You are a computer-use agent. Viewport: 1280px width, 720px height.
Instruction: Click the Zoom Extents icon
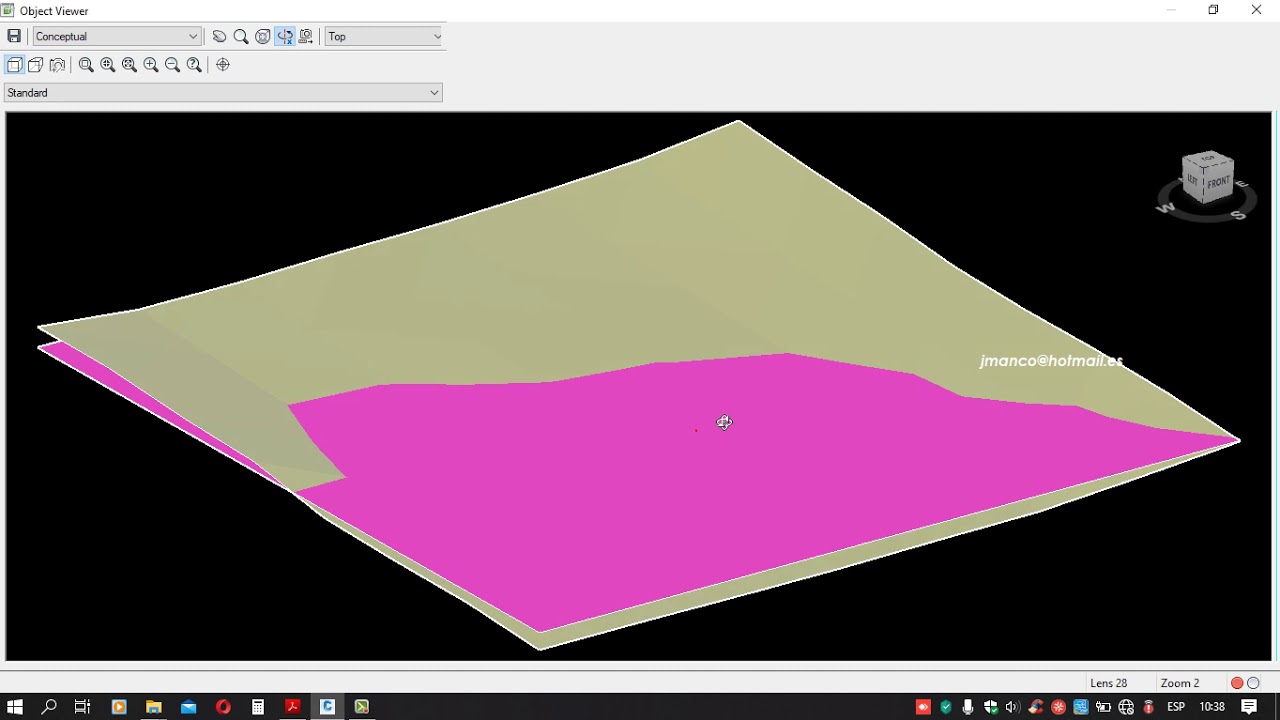tap(129, 64)
